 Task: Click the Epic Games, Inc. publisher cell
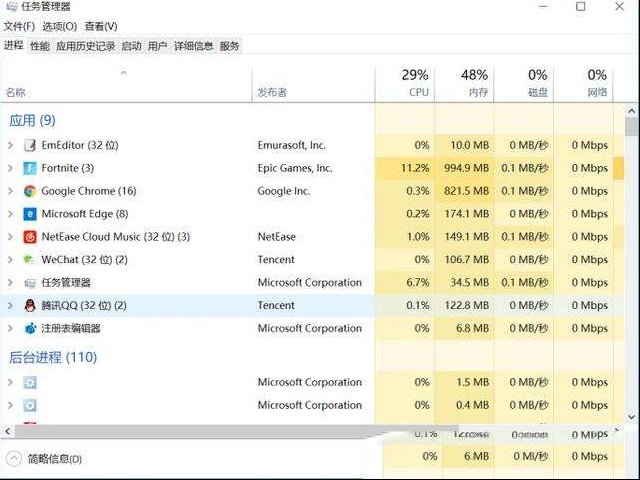295,168
